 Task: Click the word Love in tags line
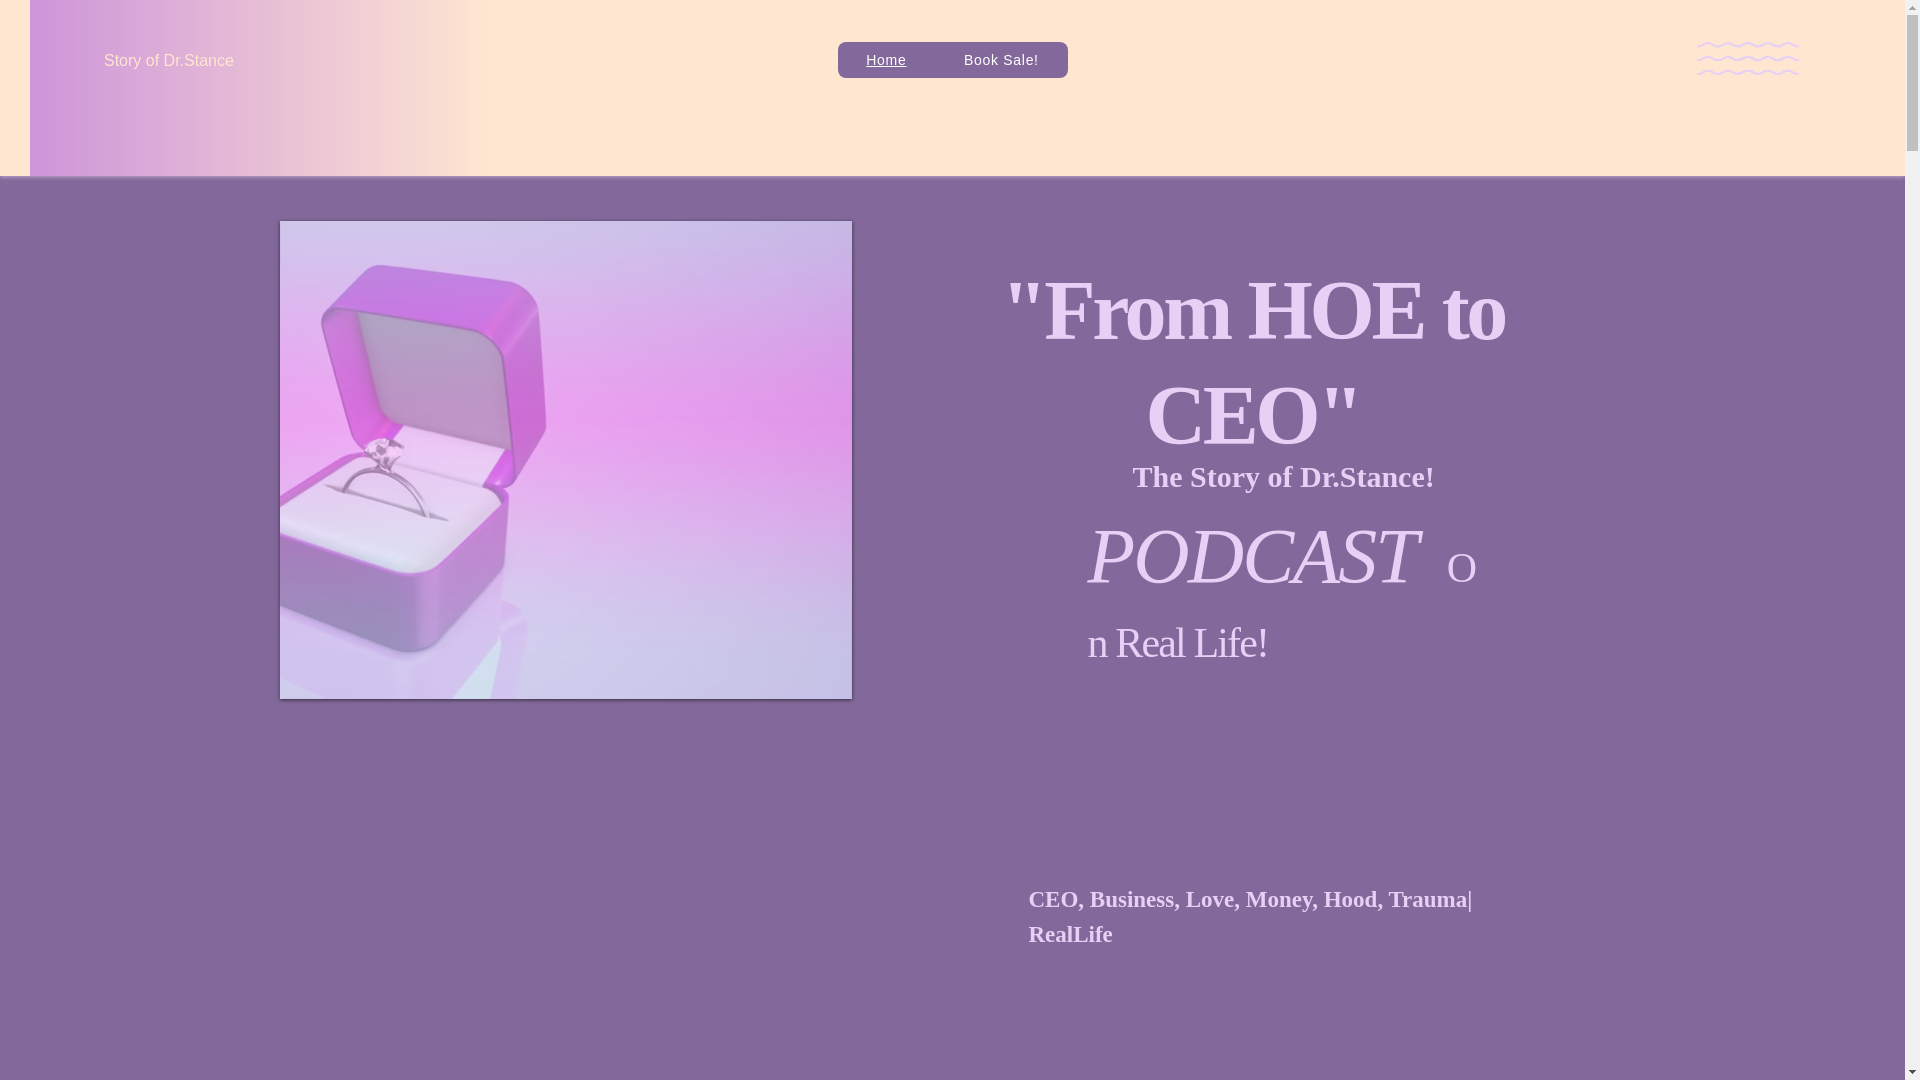(1209, 899)
